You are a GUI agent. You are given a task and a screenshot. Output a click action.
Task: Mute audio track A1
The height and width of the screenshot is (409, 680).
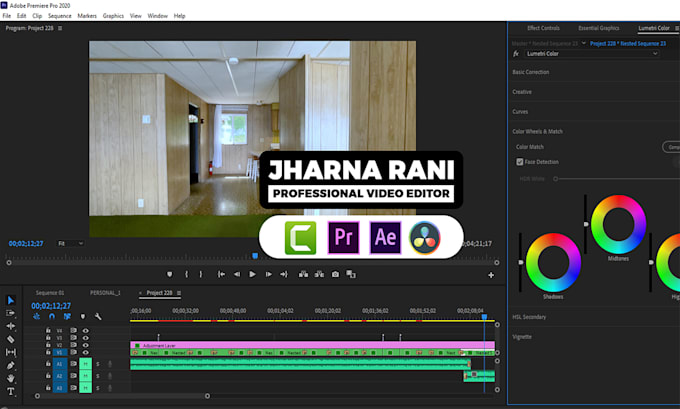pyautogui.click(x=85, y=364)
